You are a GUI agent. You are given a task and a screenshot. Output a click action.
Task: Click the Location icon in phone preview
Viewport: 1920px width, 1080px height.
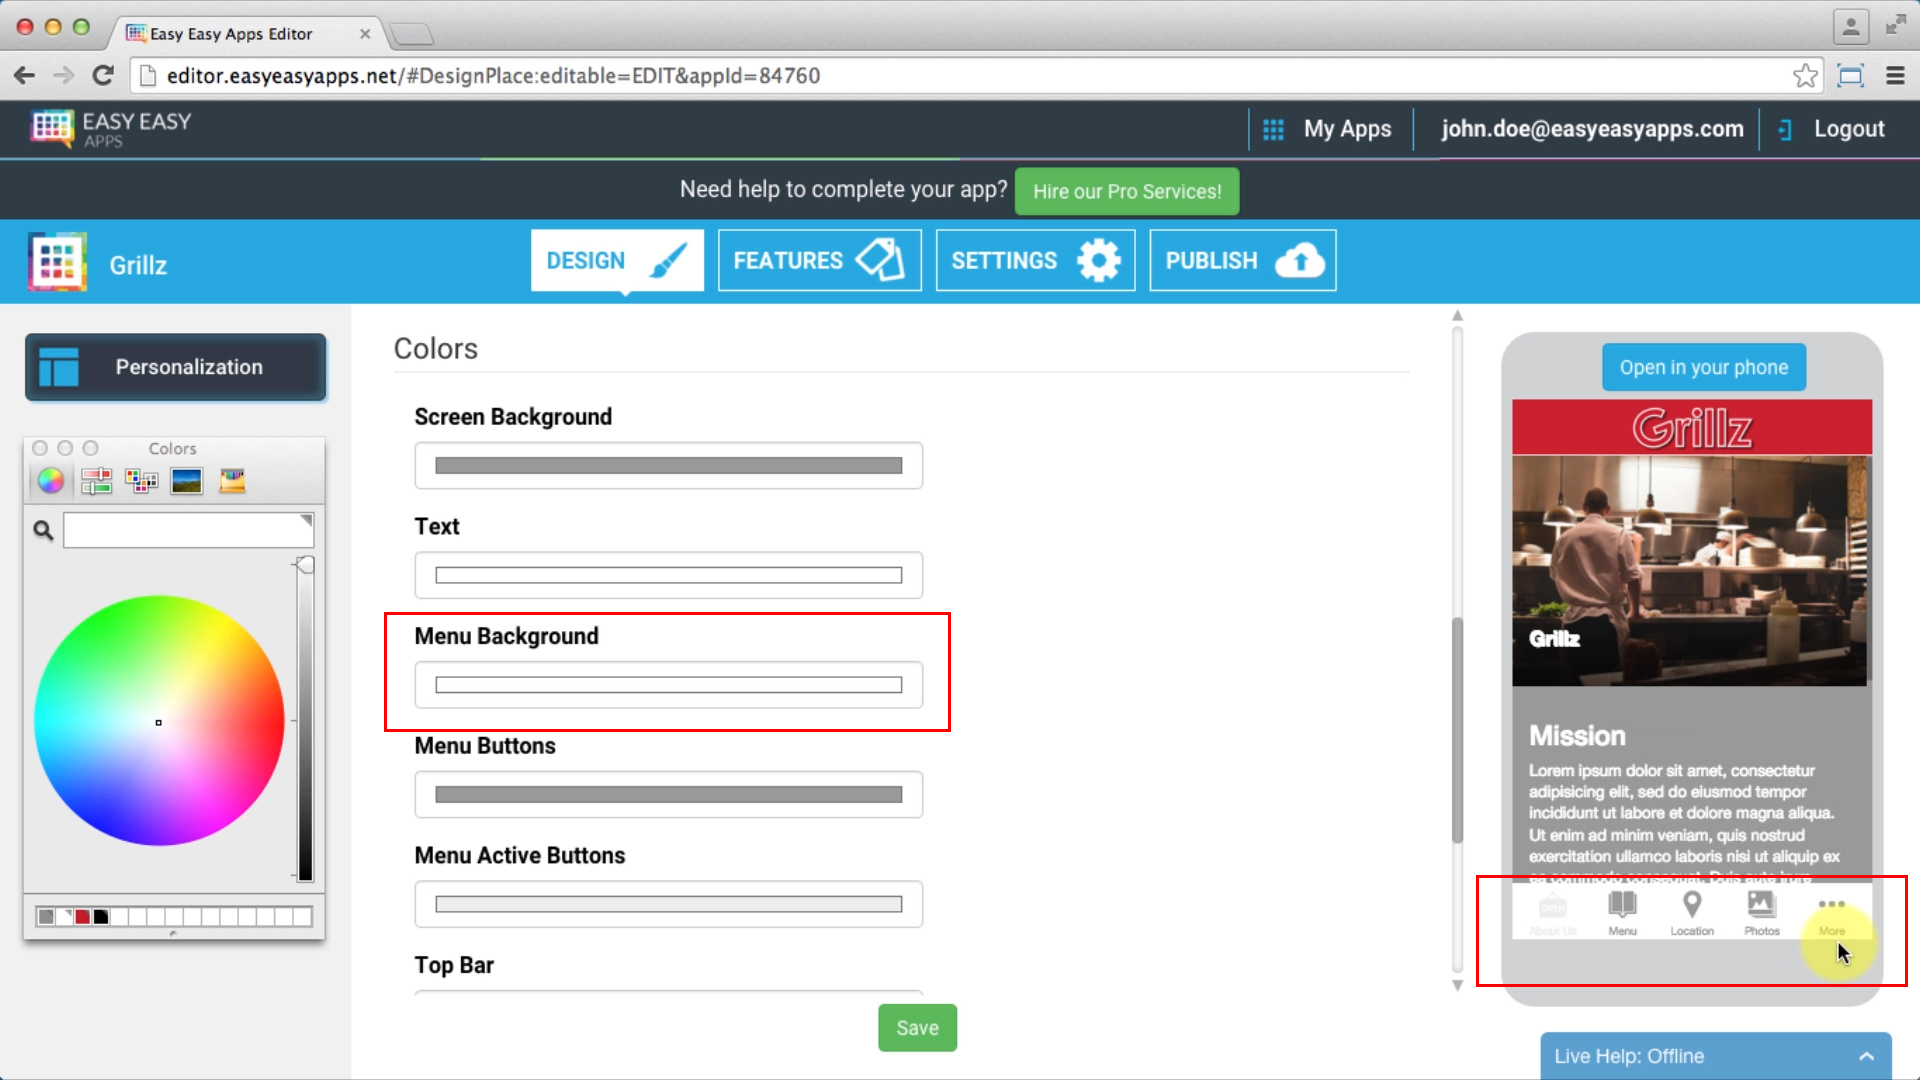pos(1691,913)
